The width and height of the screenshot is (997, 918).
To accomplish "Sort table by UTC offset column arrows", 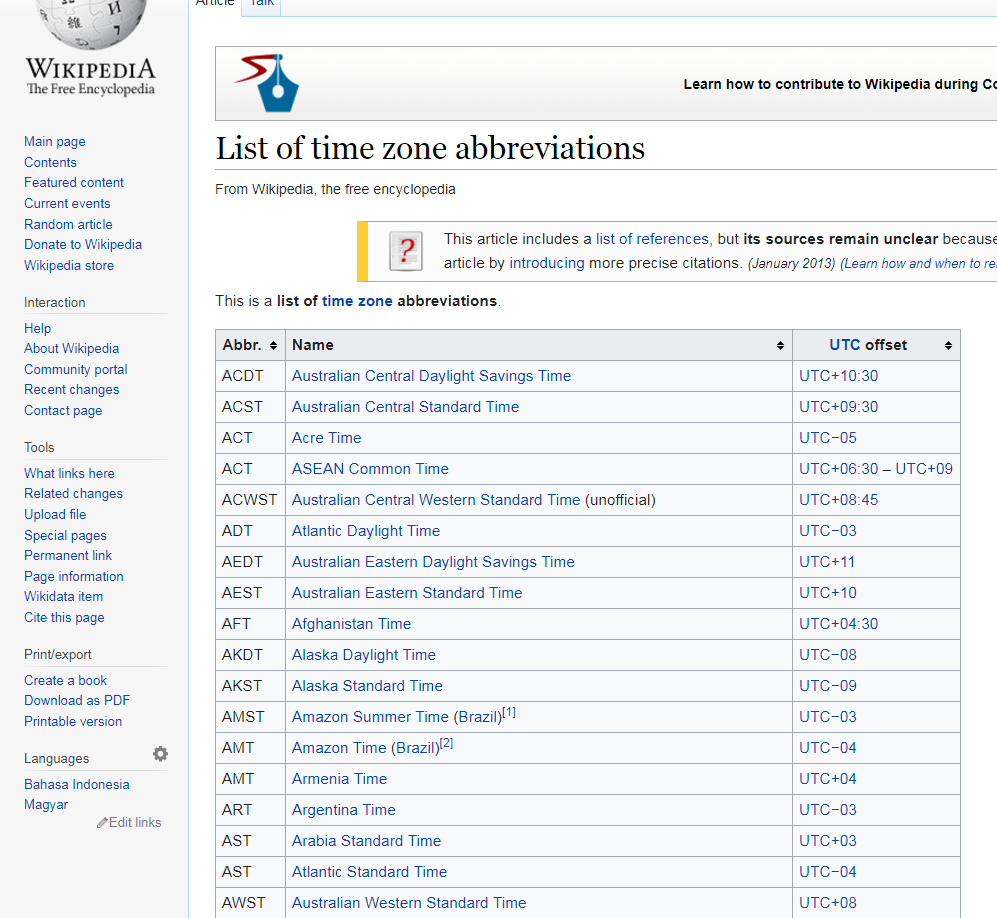I will click(948, 346).
